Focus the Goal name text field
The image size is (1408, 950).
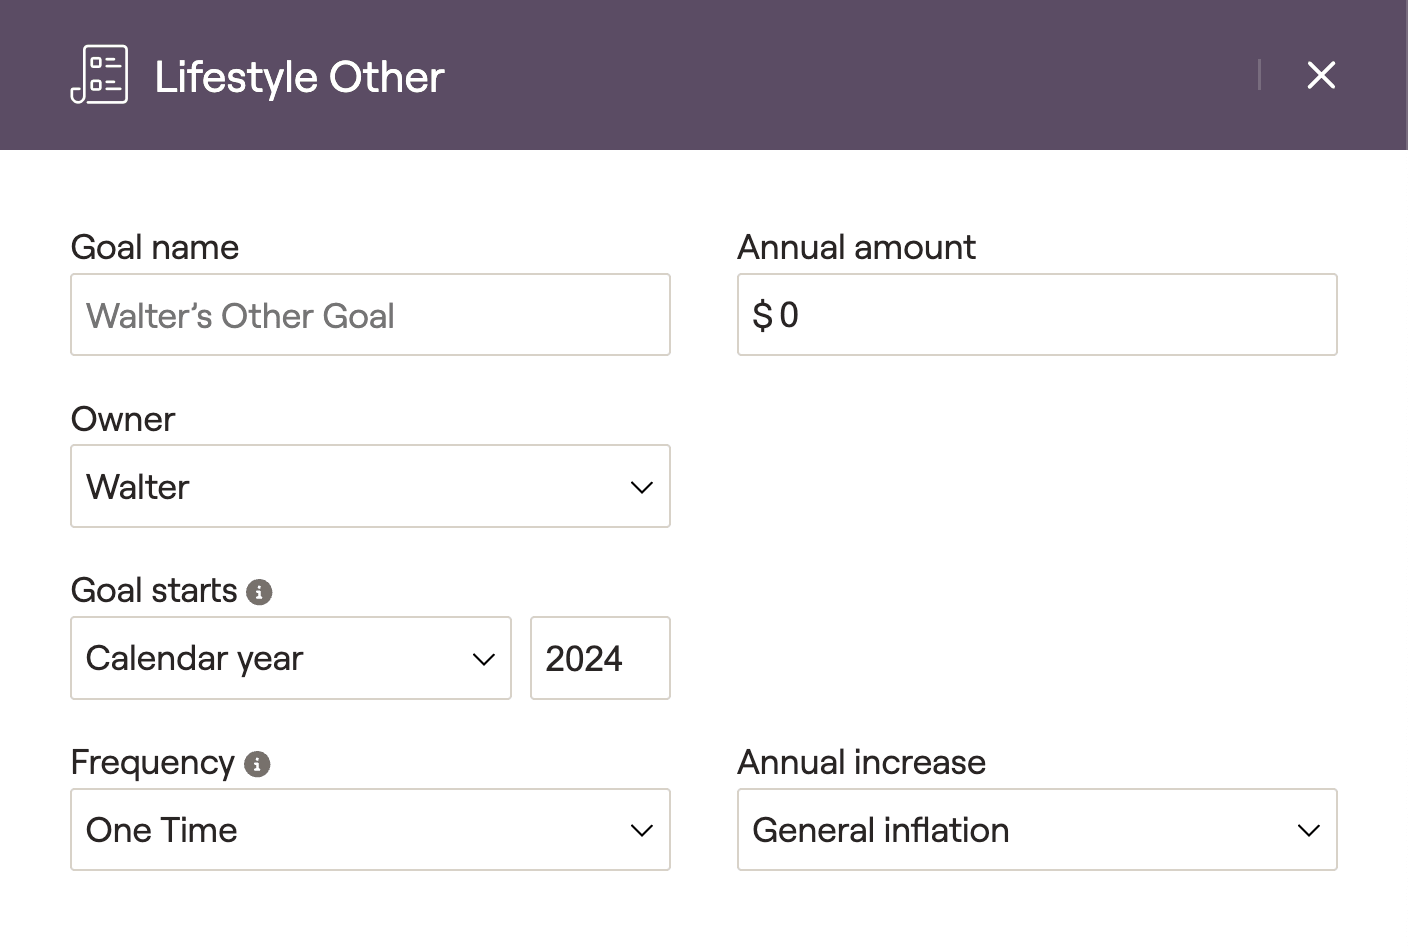tap(370, 315)
